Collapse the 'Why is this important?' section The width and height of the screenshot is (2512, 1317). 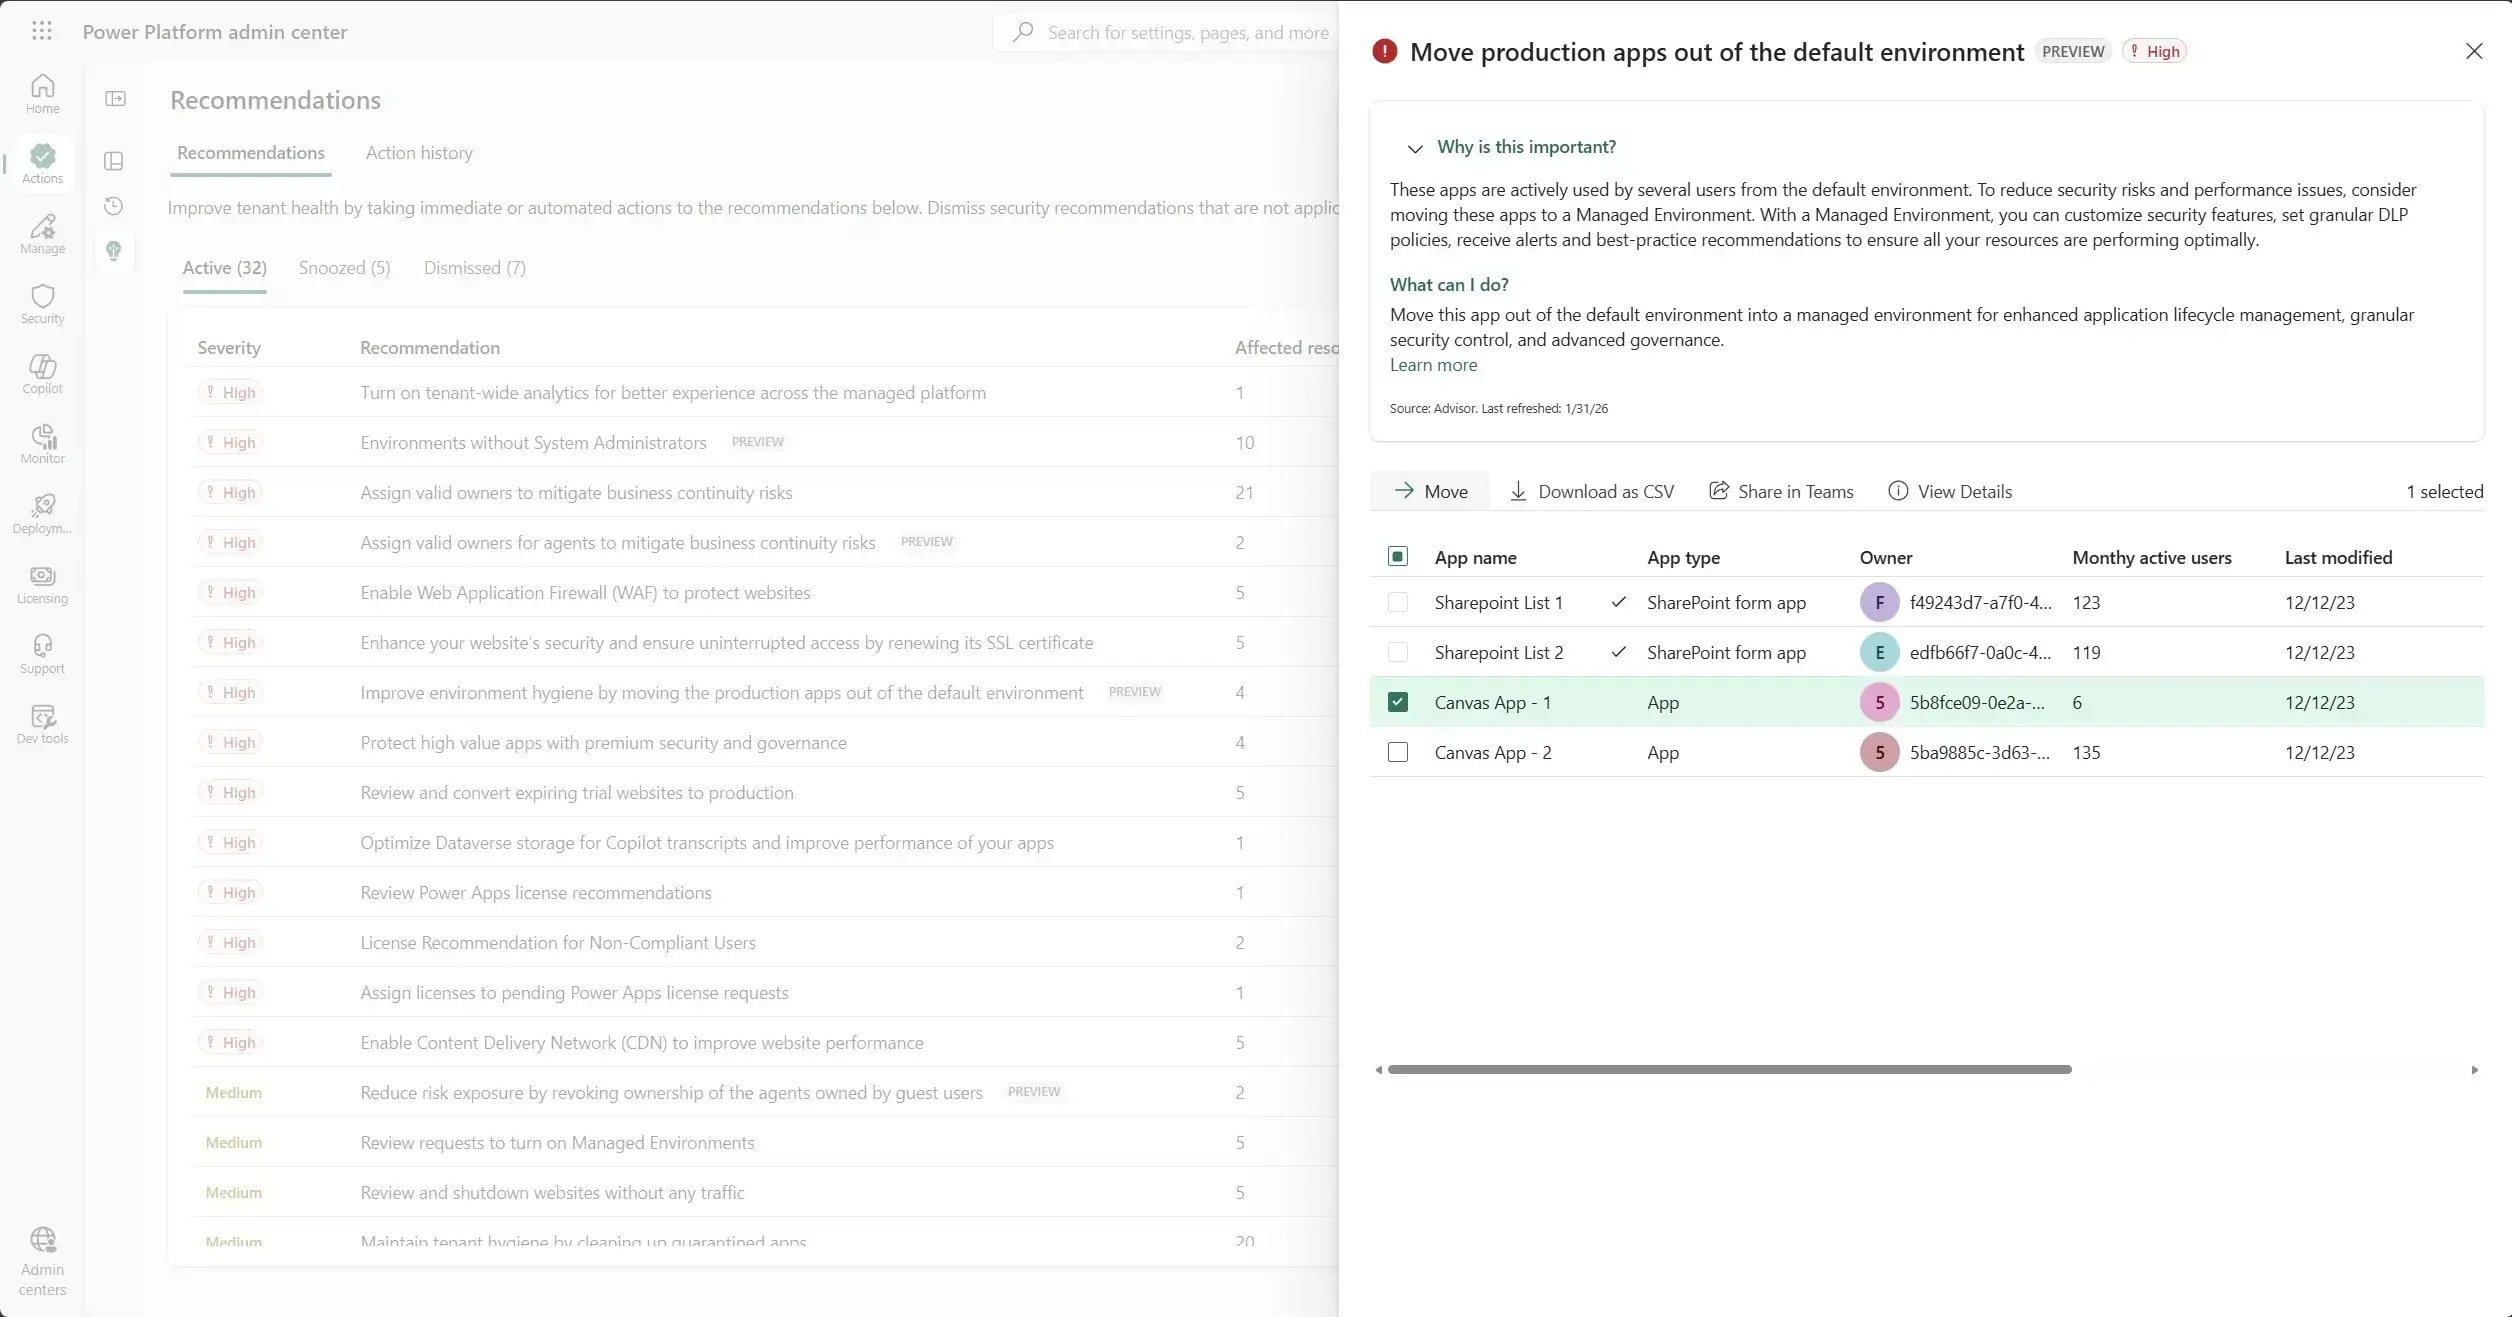(x=1414, y=148)
